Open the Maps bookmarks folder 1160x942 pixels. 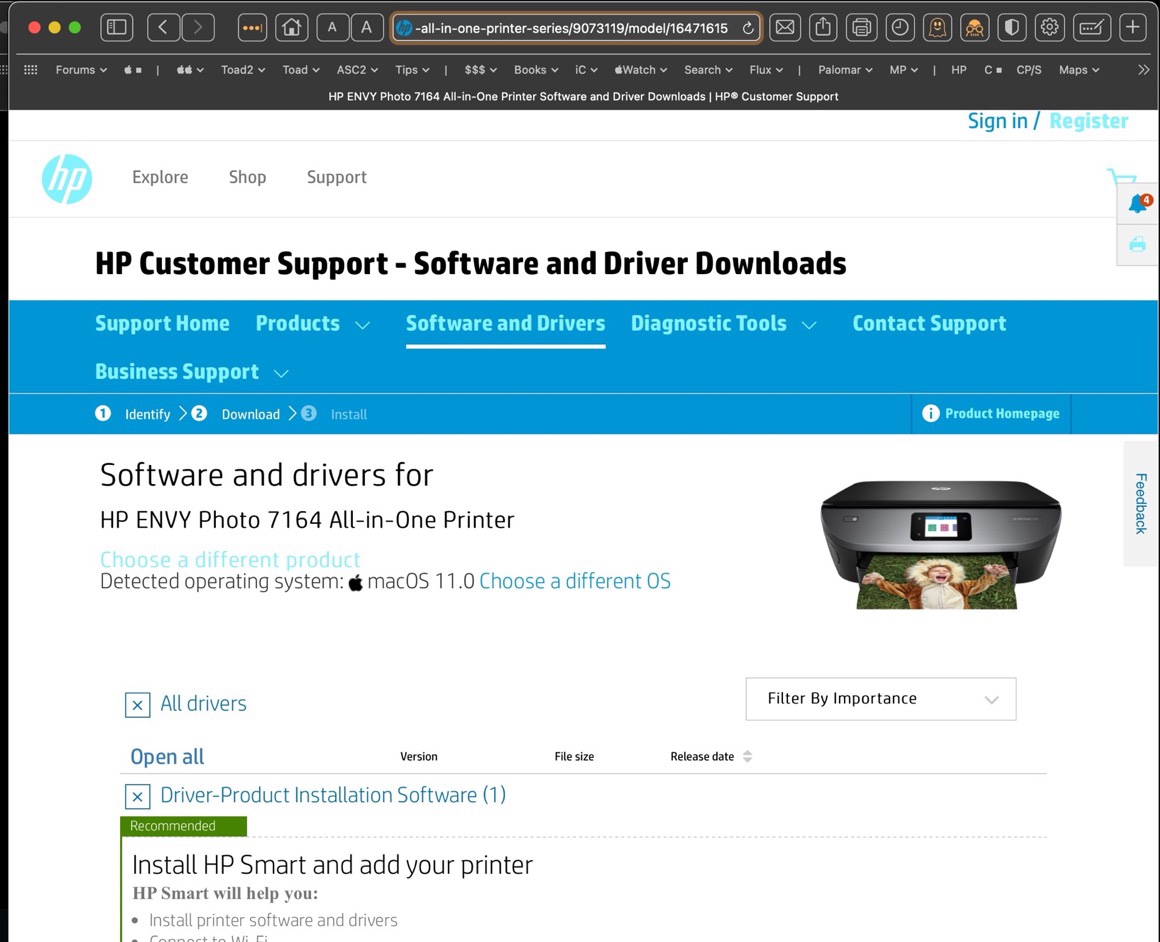coord(1079,70)
